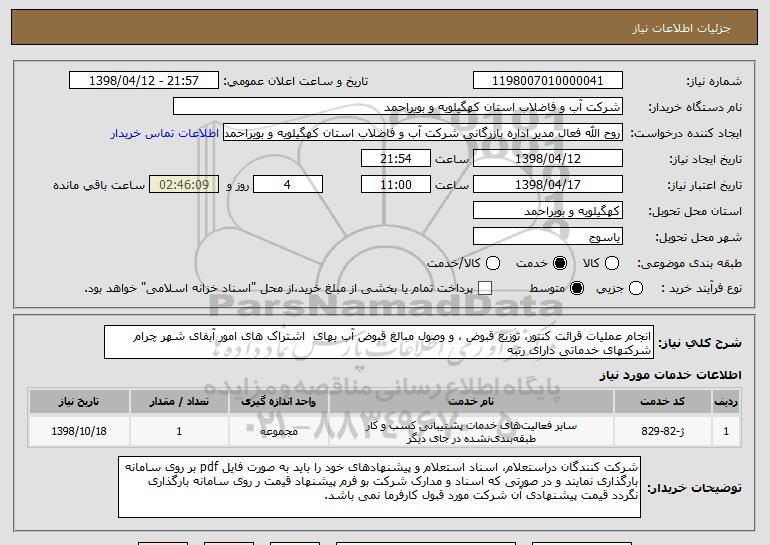Select the کالا/خدمت radio button
This screenshot has width=770, height=545.
(493, 263)
